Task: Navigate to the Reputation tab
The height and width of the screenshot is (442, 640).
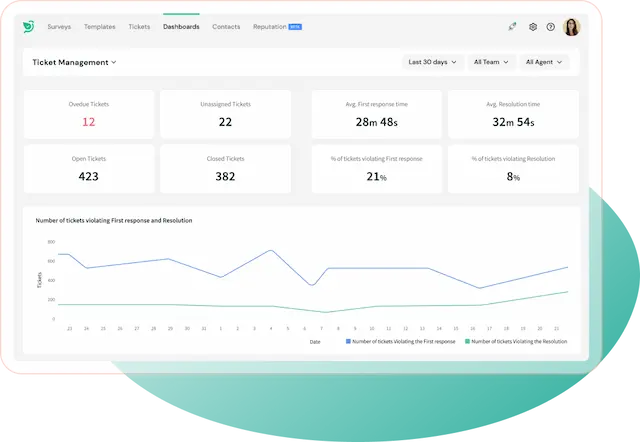Action: click(269, 27)
